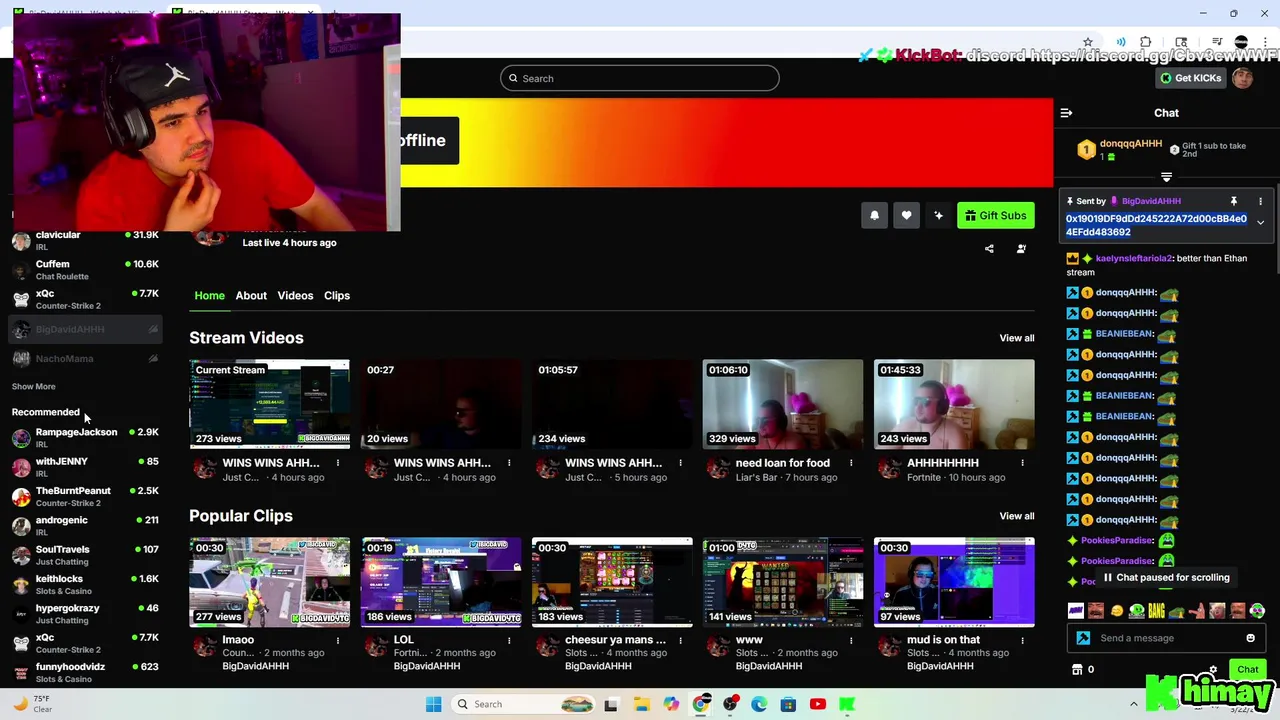Open the lmaoo clip thumbnail
This screenshot has height=720, width=1280.
click(x=270, y=582)
